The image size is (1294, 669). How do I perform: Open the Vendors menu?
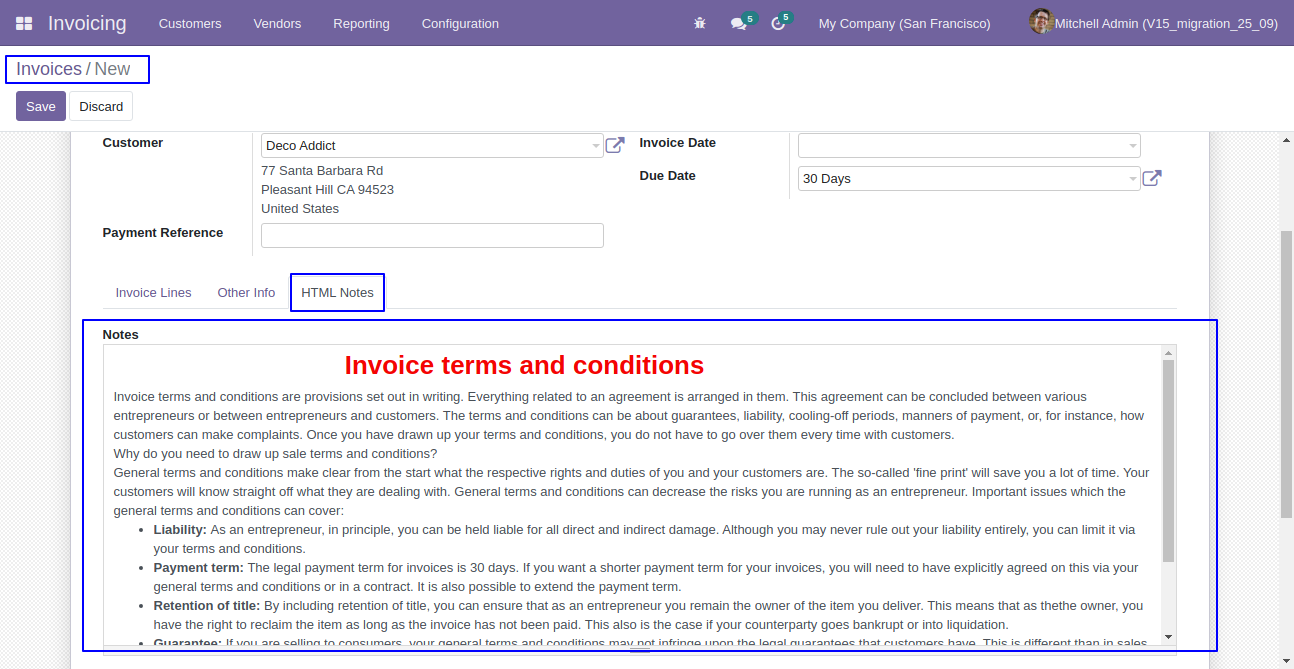click(277, 23)
